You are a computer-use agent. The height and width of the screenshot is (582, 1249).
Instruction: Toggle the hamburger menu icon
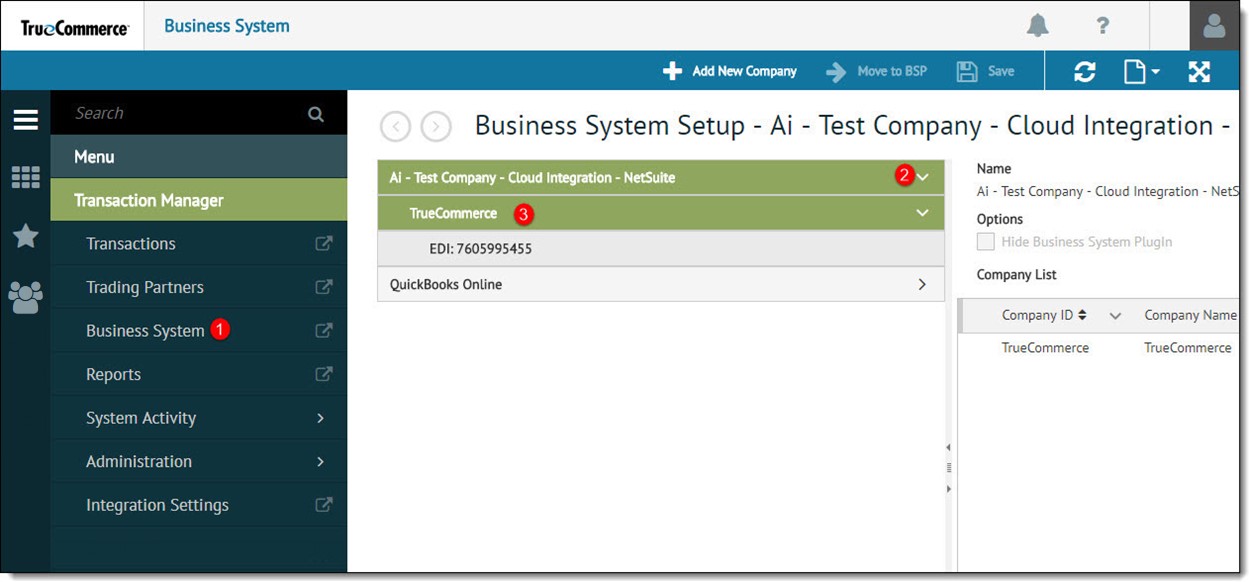click(26, 120)
